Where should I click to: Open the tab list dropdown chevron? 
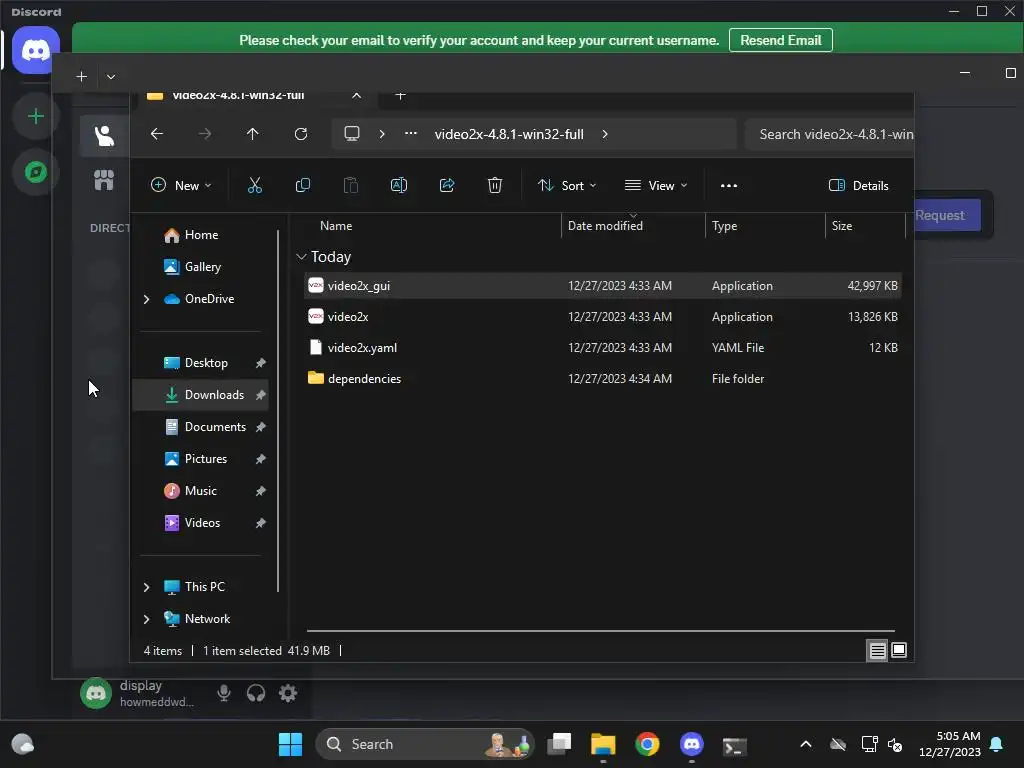tap(111, 76)
